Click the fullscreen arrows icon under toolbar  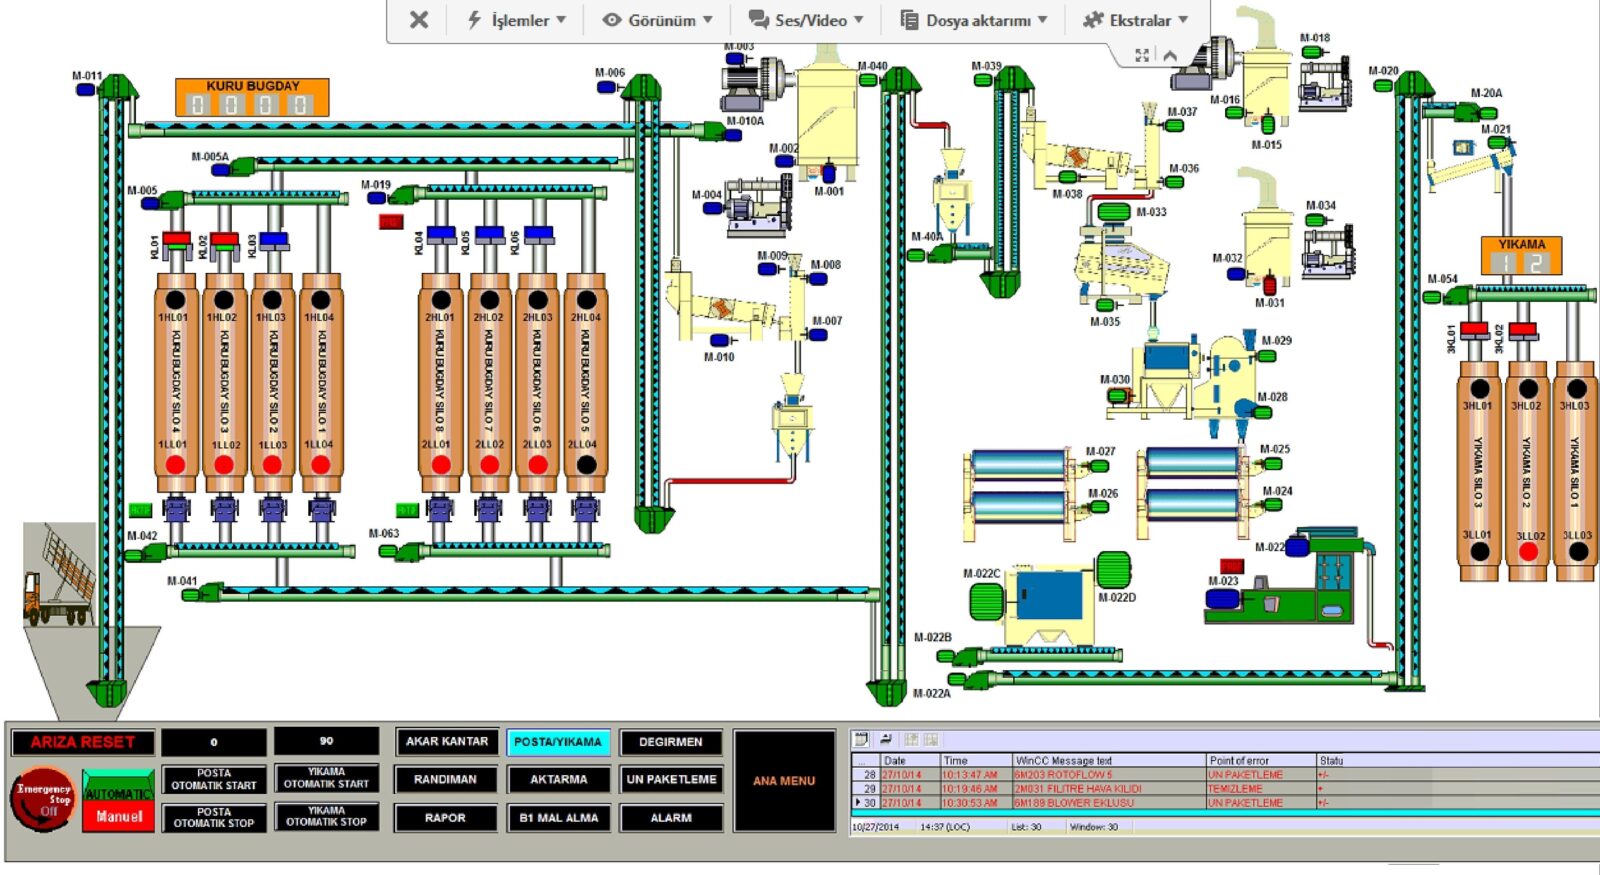click(1142, 56)
